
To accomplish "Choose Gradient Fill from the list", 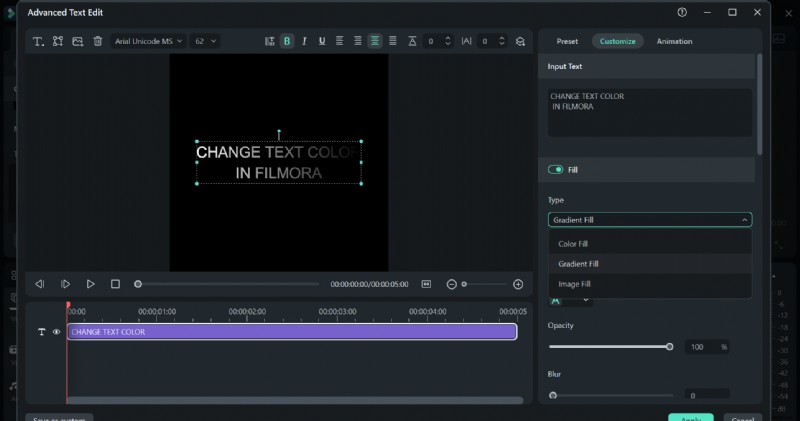I will click(x=649, y=264).
